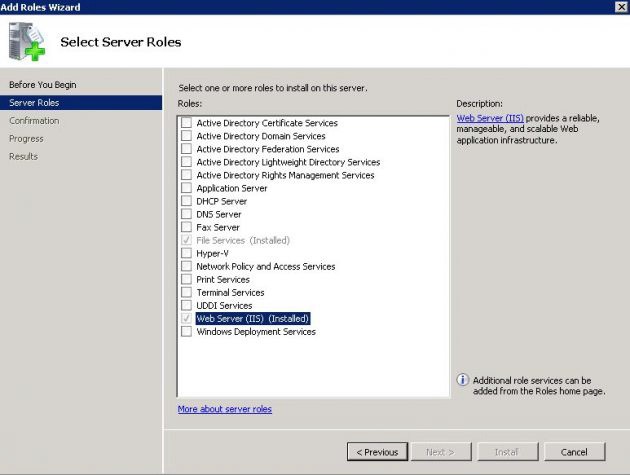Enable the DHCP Server role checkbox
Viewport: 630px width, 475px height.
[186, 201]
